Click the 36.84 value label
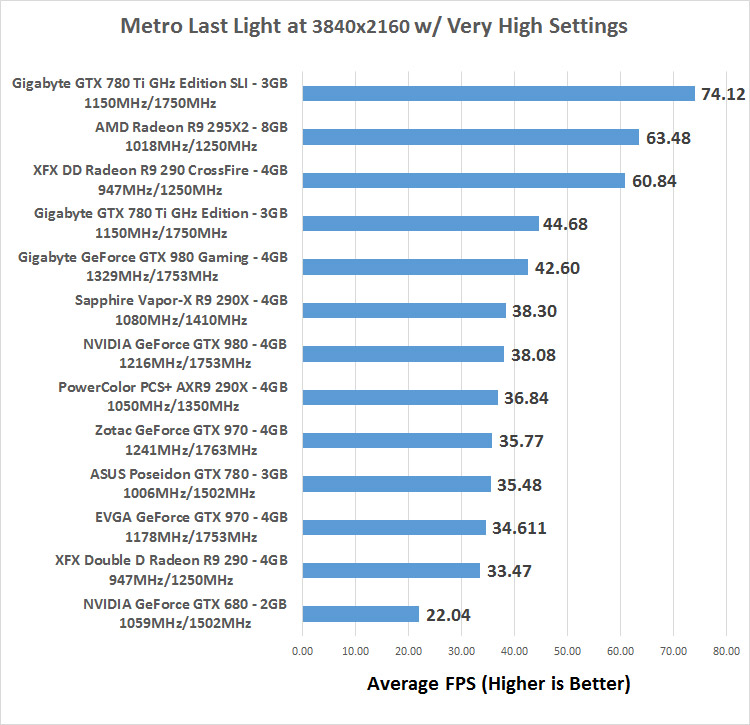 point(526,398)
